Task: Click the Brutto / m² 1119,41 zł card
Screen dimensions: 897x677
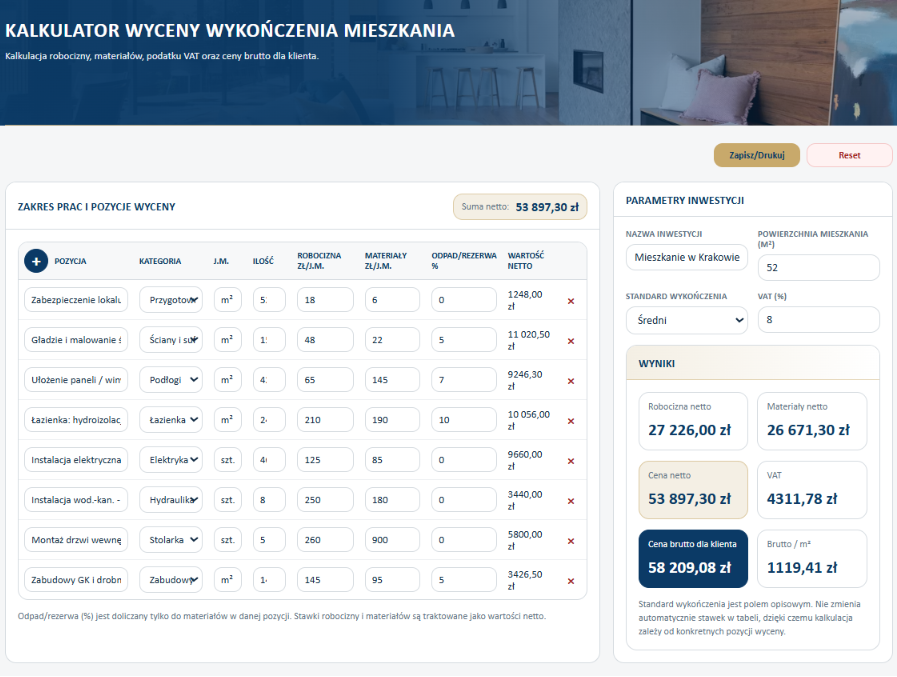Action: coord(812,559)
